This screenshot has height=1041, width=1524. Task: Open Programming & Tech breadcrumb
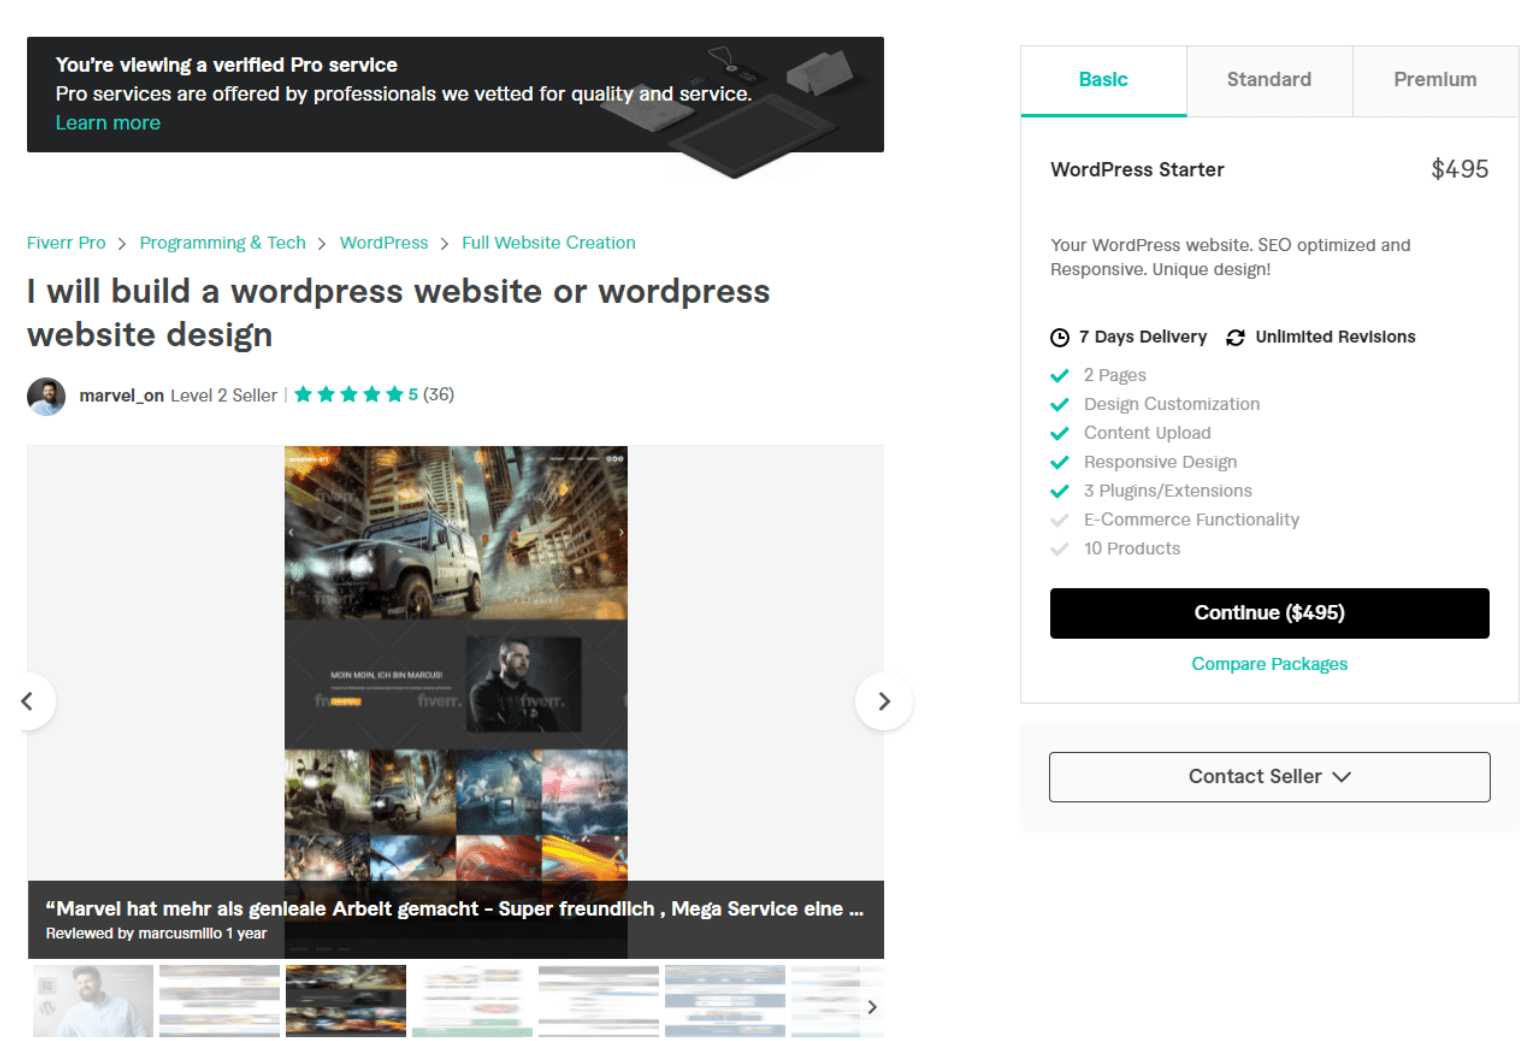[223, 243]
